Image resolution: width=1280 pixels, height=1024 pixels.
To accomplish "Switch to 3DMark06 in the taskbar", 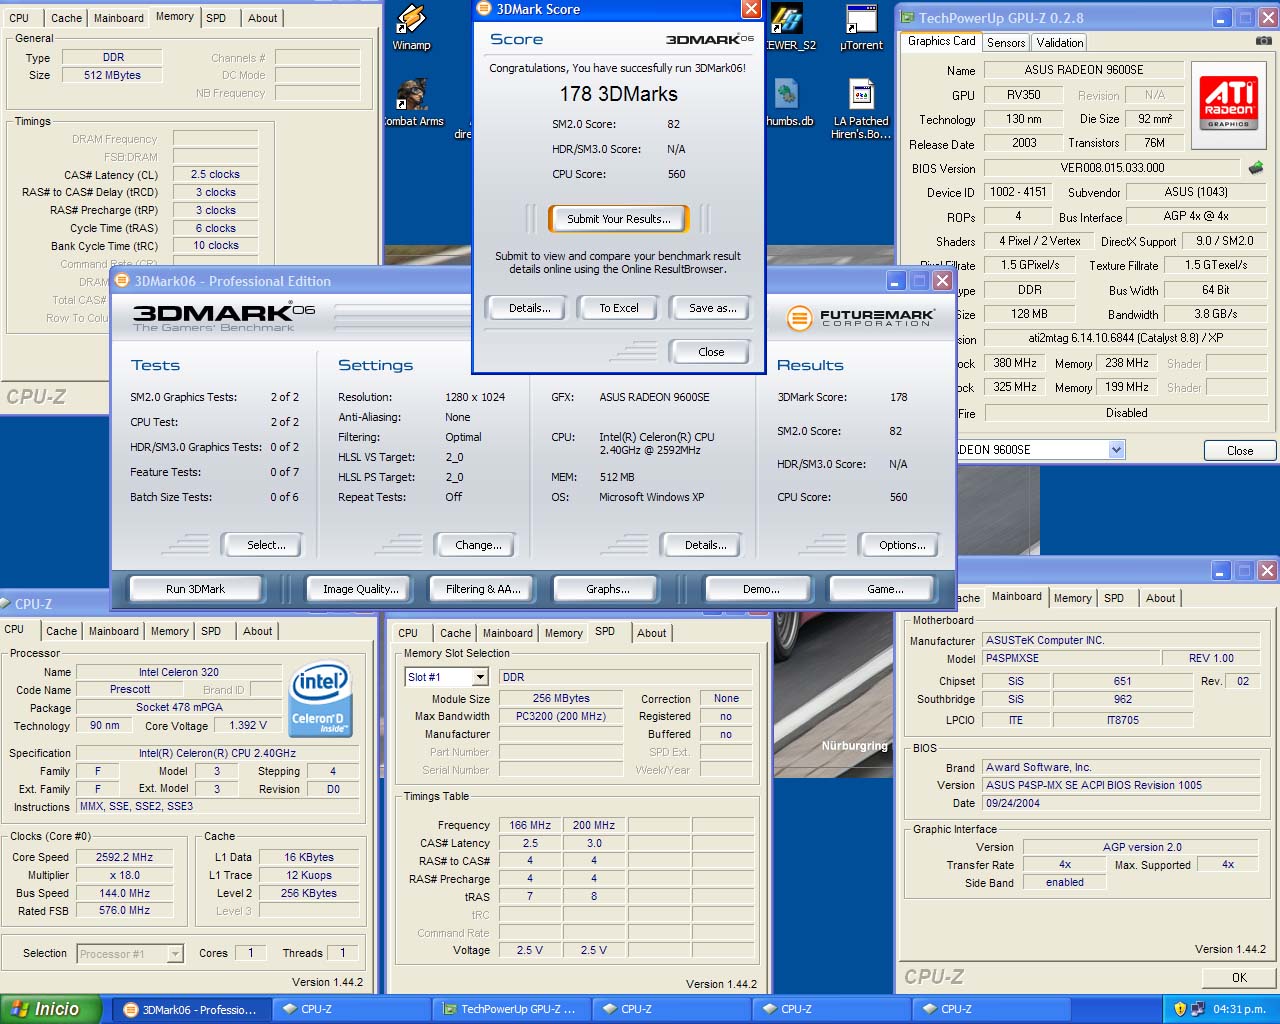I will click(x=190, y=1009).
